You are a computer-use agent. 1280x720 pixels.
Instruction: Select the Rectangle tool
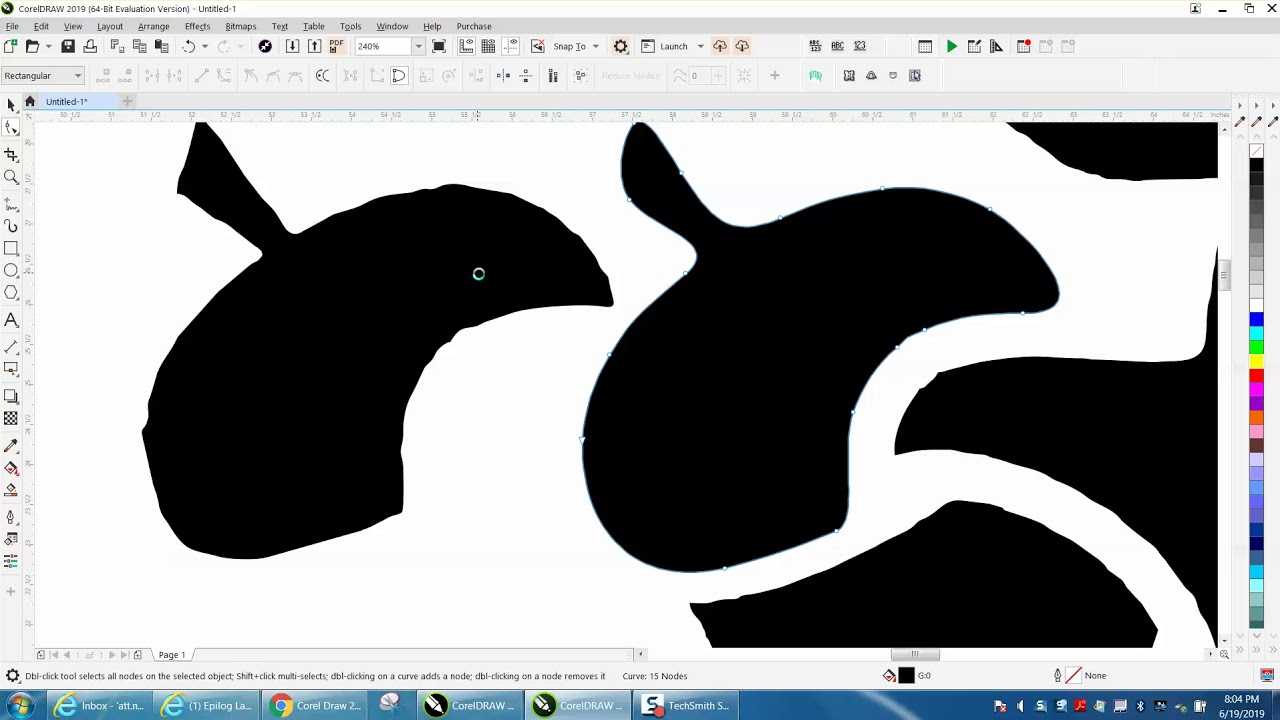(11, 248)
